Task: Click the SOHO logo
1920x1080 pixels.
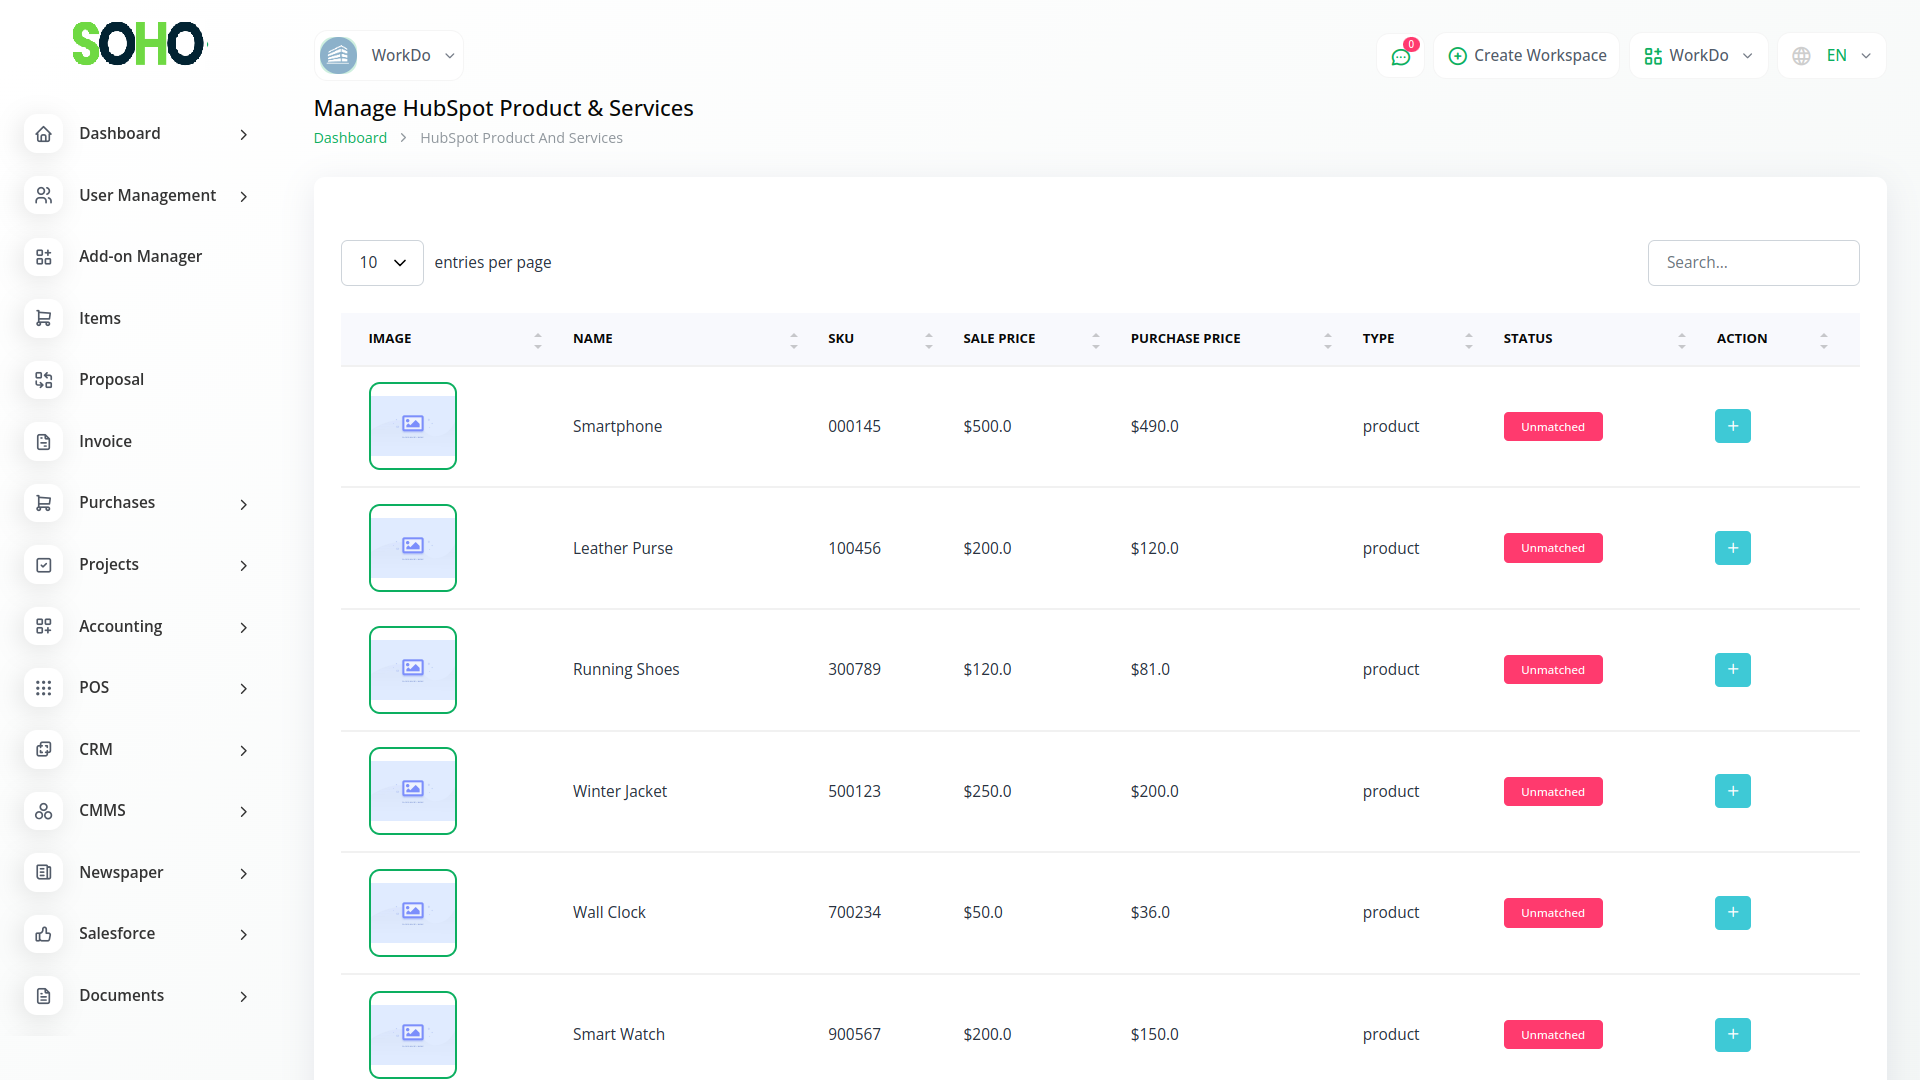Action: 138,44
